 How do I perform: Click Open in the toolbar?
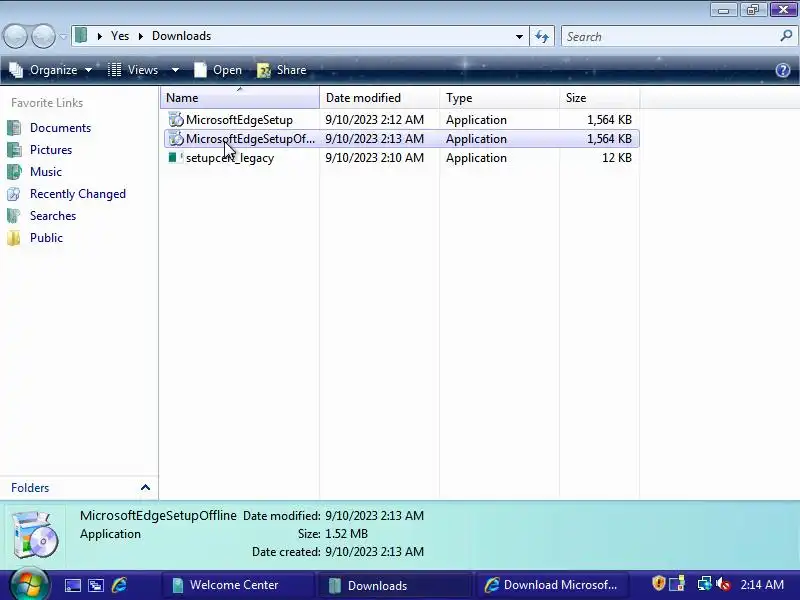coord(218,70)
